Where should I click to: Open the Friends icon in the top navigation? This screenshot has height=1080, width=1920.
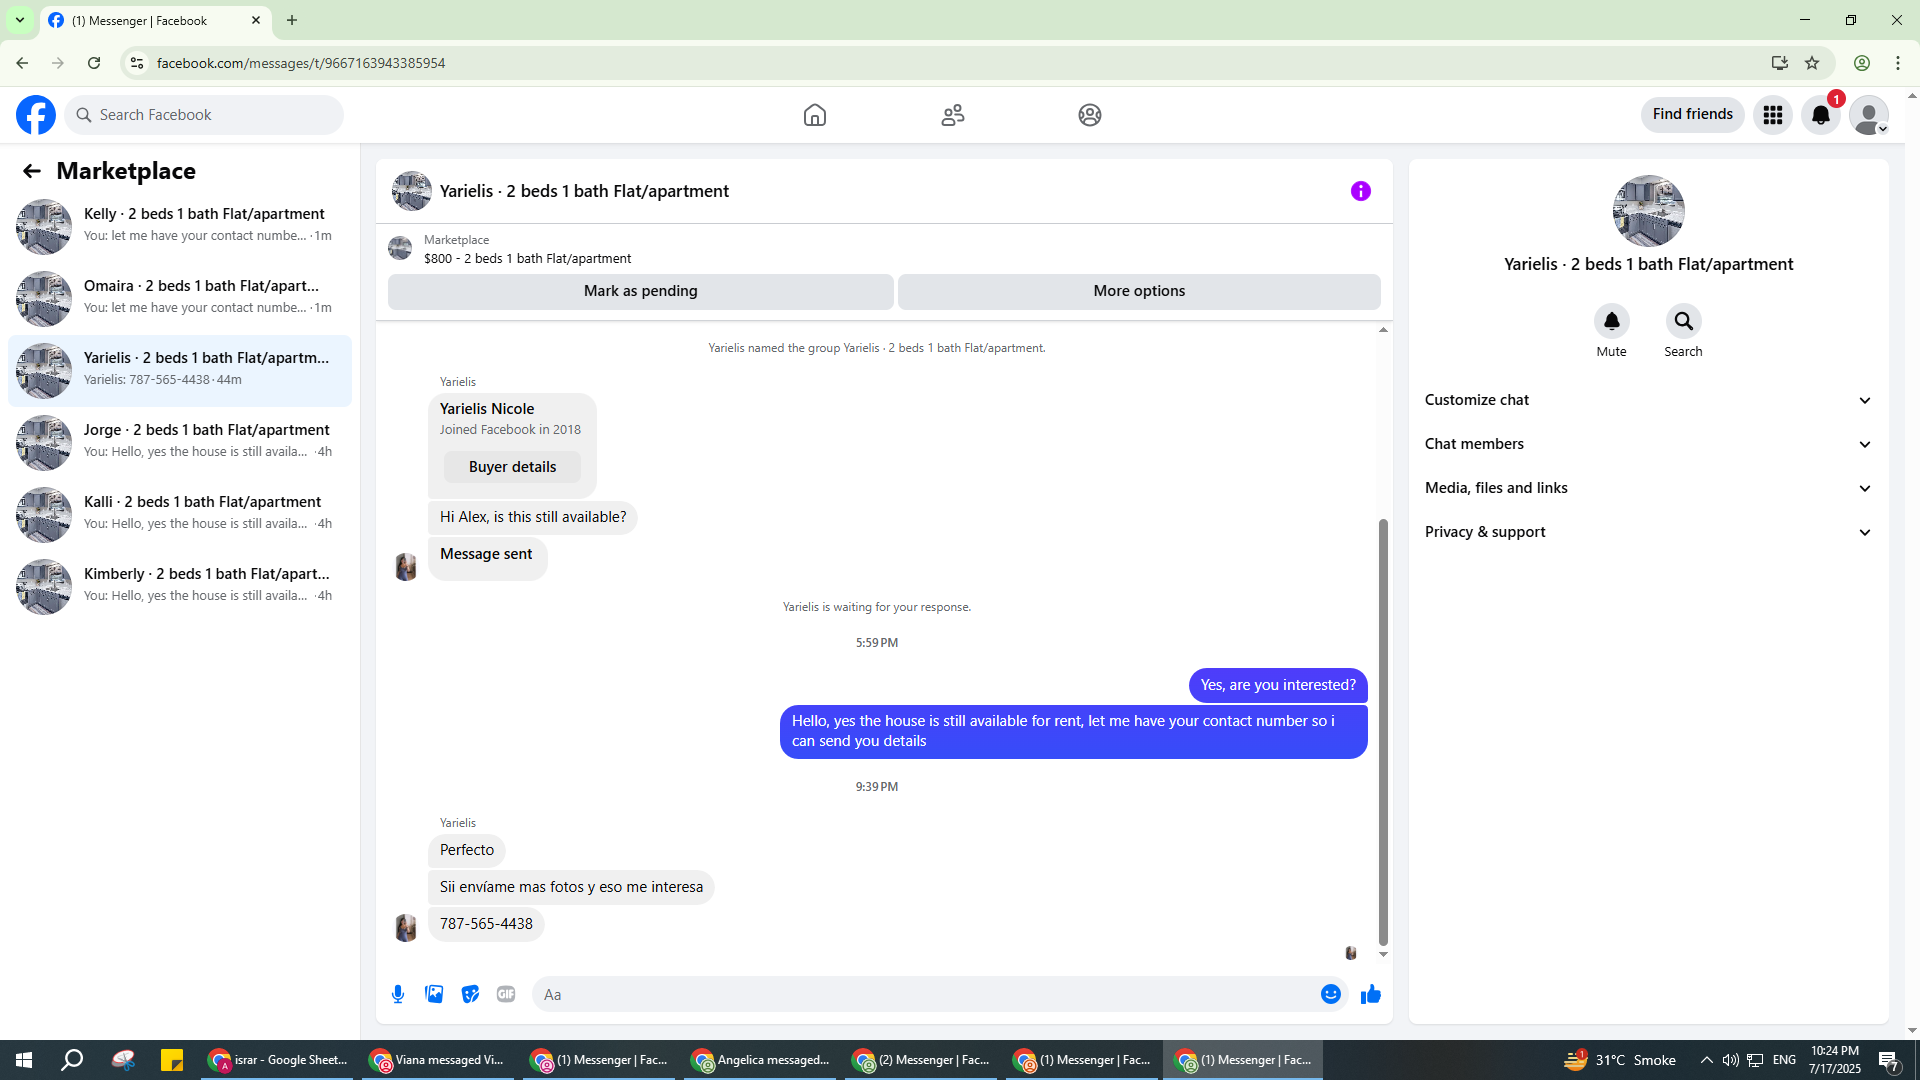953,115
